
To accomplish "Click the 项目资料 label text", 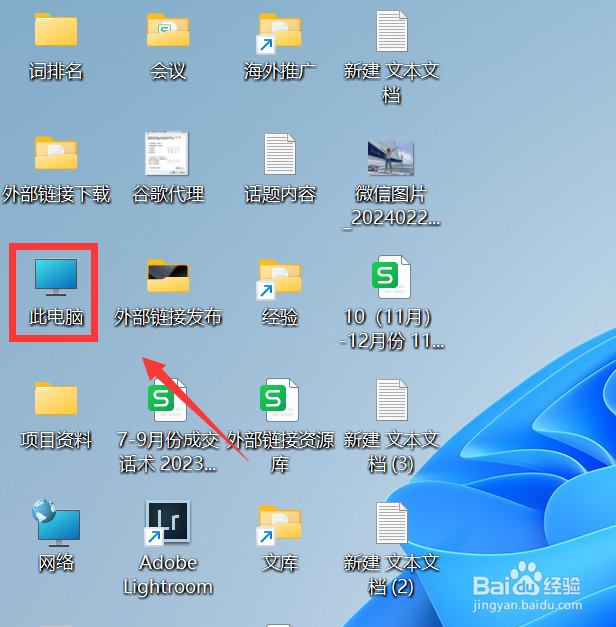I will point(56,440).
